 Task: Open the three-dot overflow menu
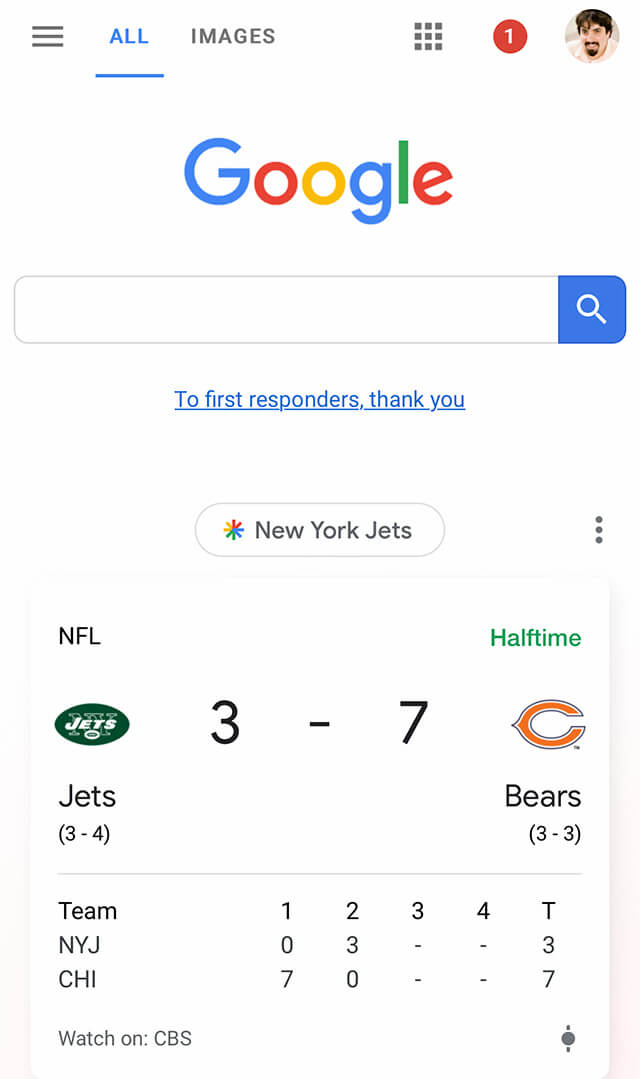(x=598, y=530)
